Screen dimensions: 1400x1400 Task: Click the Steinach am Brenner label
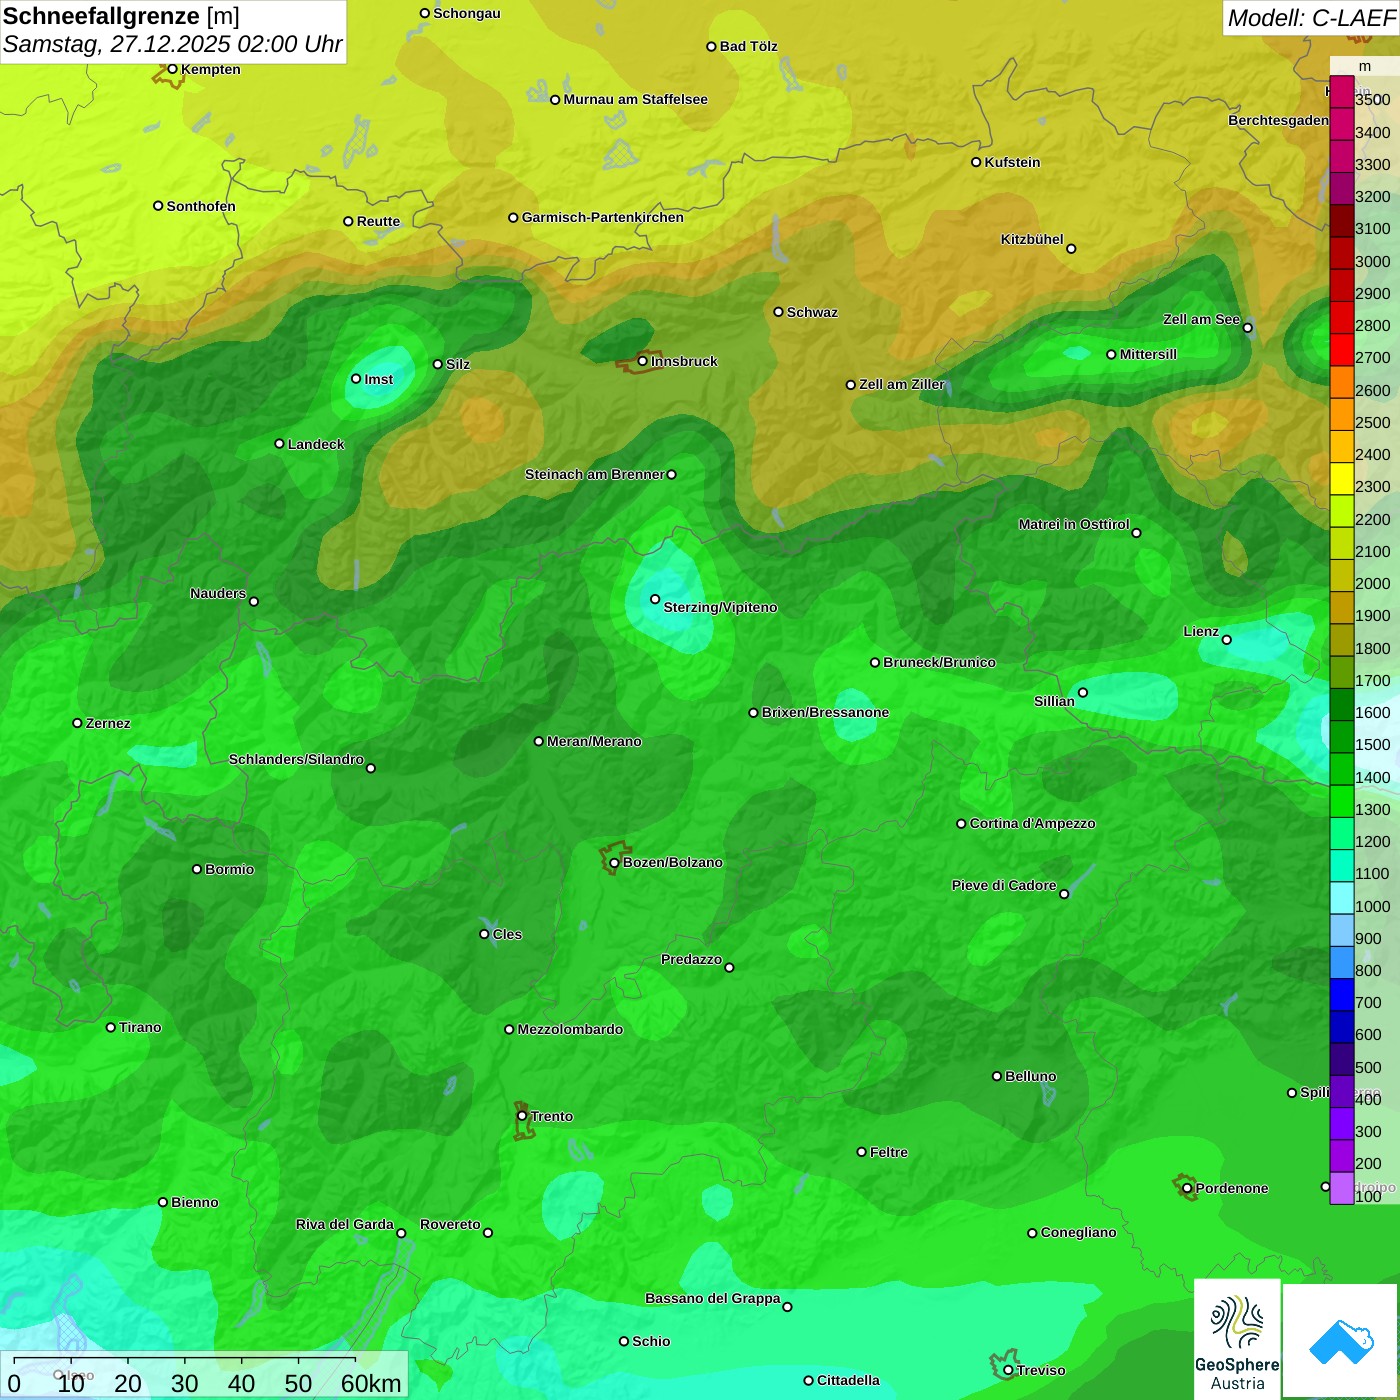coord(594,474)
